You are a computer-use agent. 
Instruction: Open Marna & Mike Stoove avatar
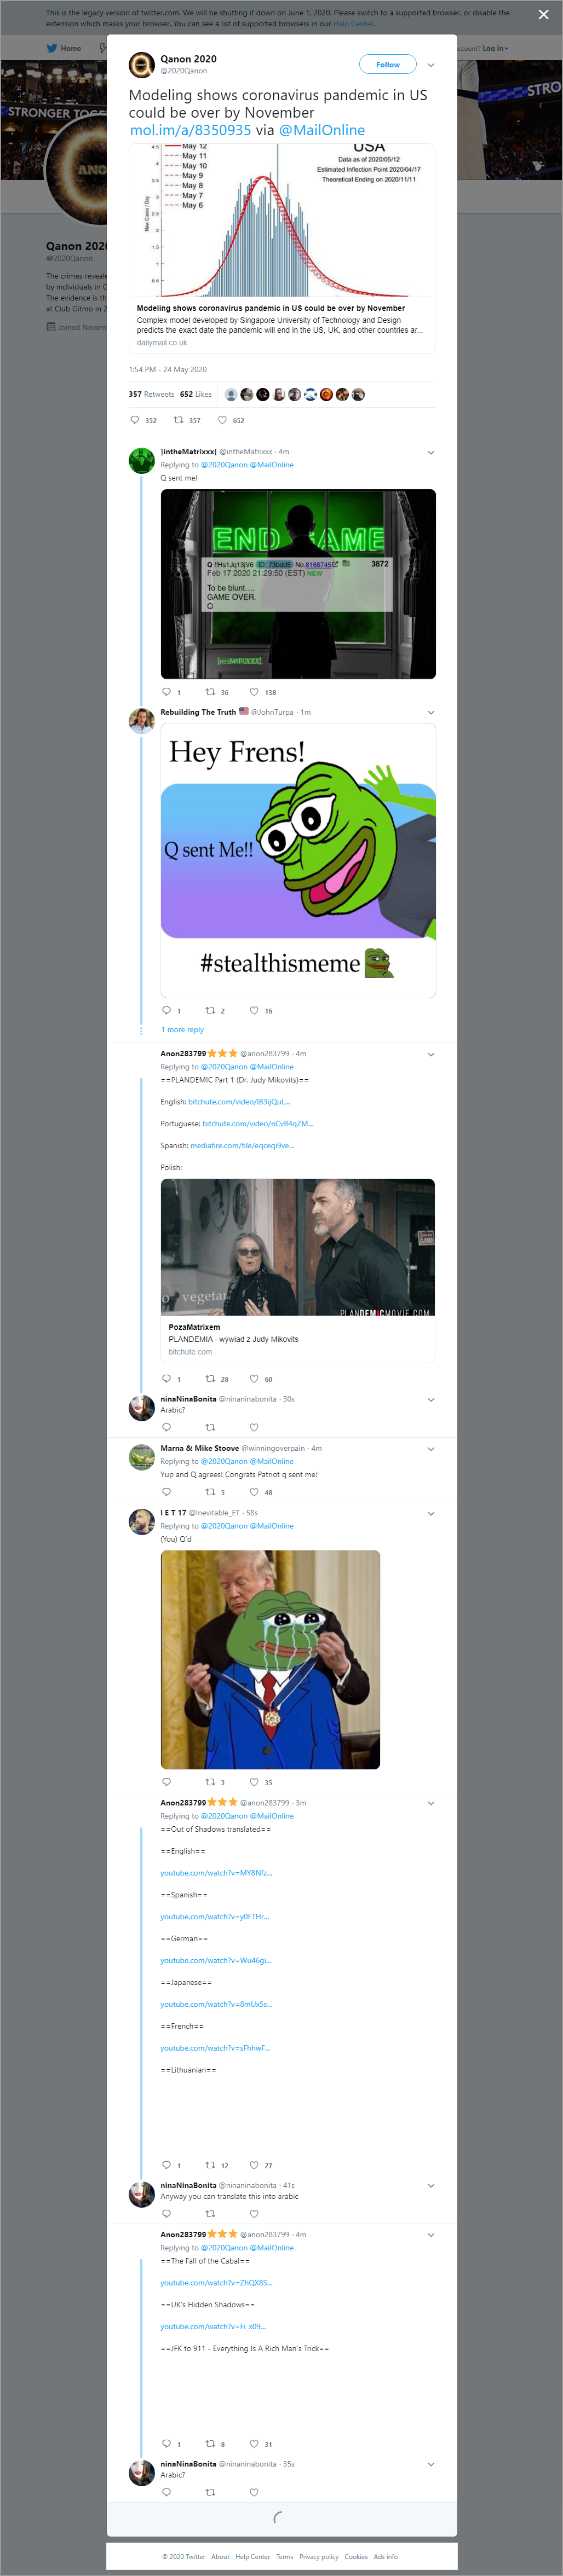[142, 1457]
